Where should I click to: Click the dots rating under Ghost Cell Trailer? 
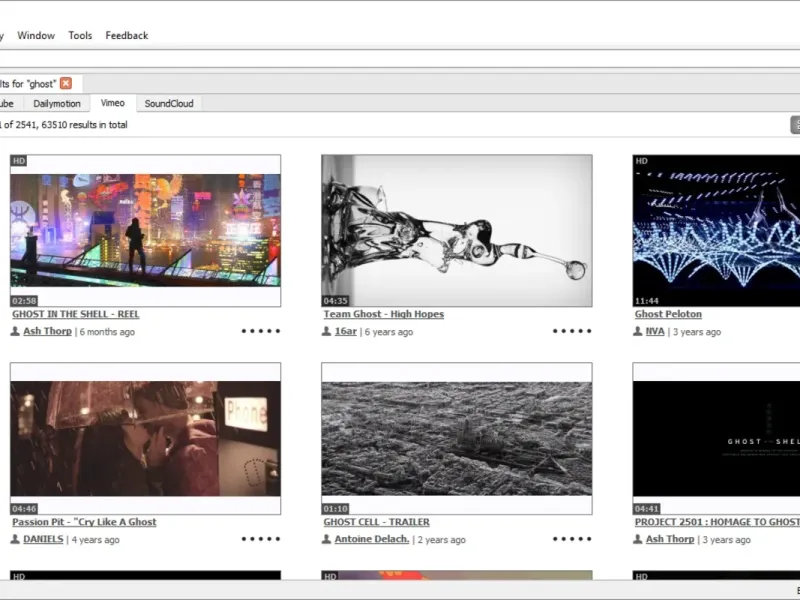[572, 539]
